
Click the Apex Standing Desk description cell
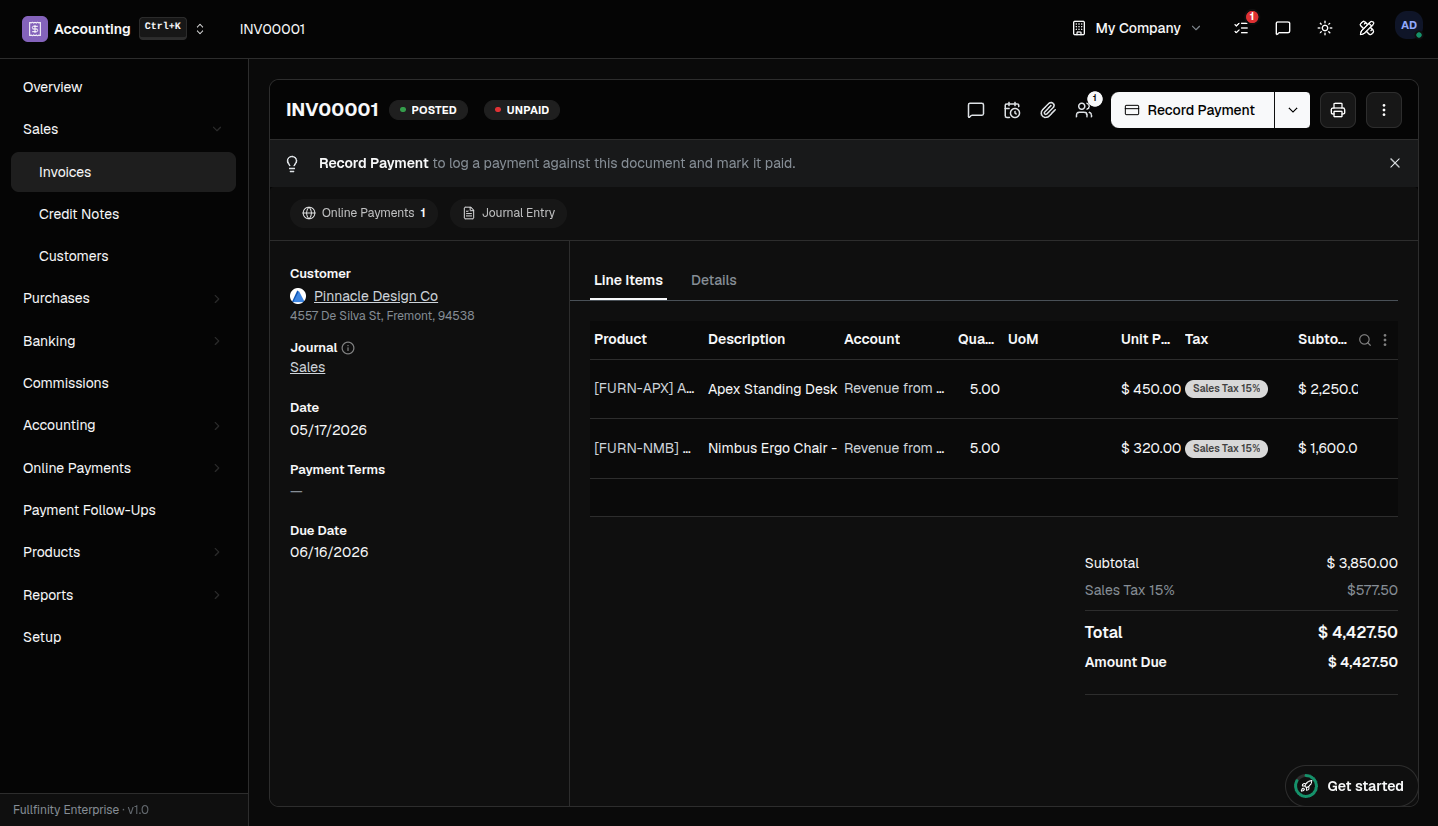(773, 389)
